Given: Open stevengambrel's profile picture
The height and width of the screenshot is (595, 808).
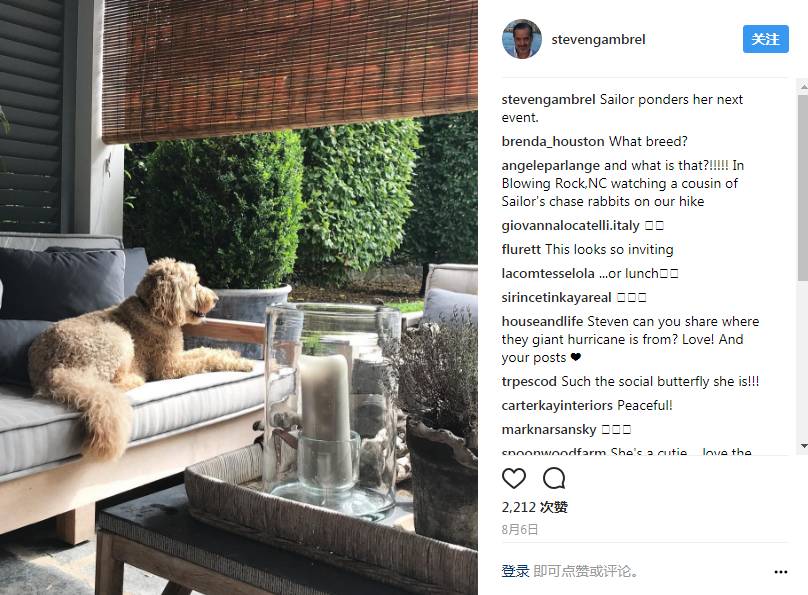Looking at the screenshot, I should click(x=521, y=39).
